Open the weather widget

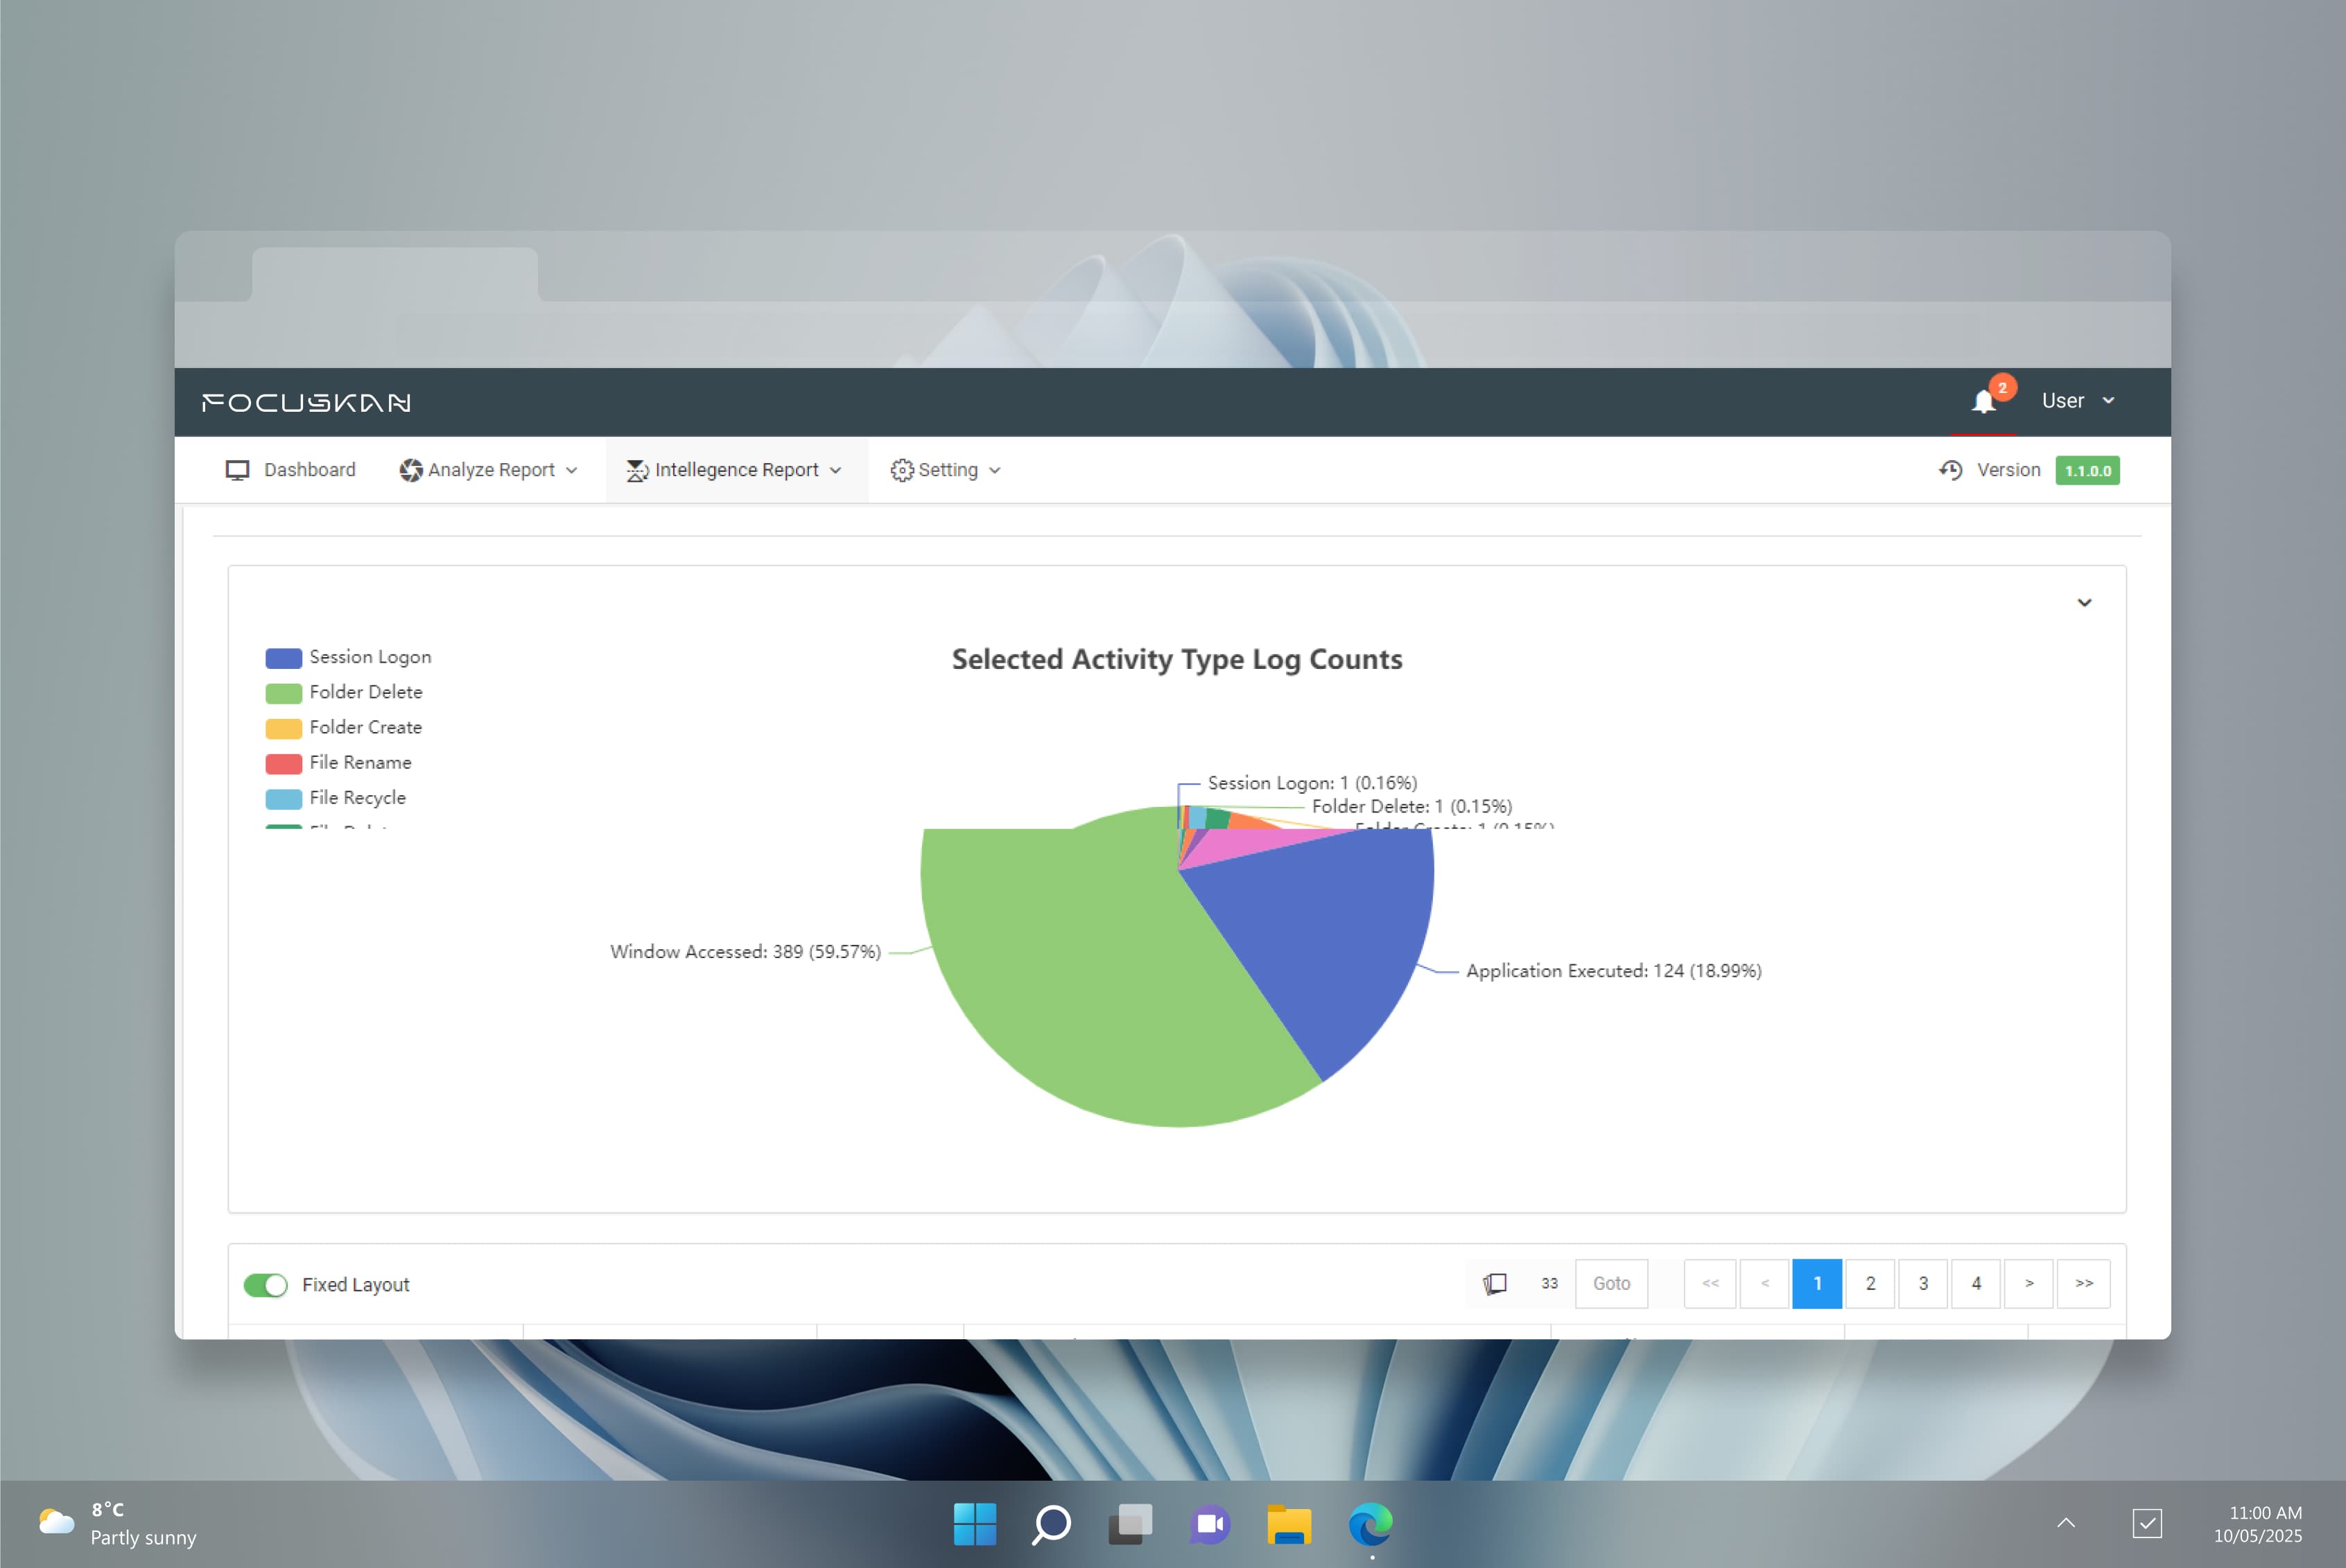[x=117, y=1524]
